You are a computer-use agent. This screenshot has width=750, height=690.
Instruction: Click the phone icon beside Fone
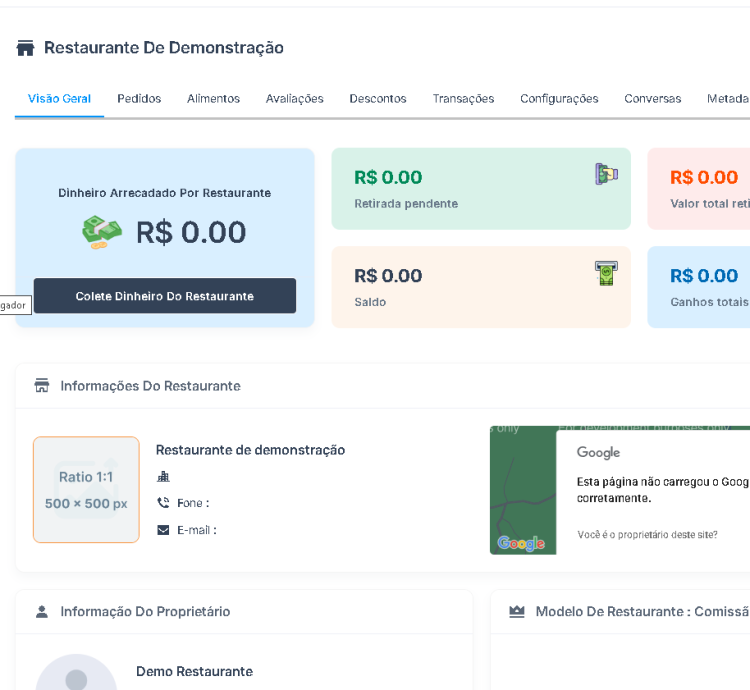163,503
